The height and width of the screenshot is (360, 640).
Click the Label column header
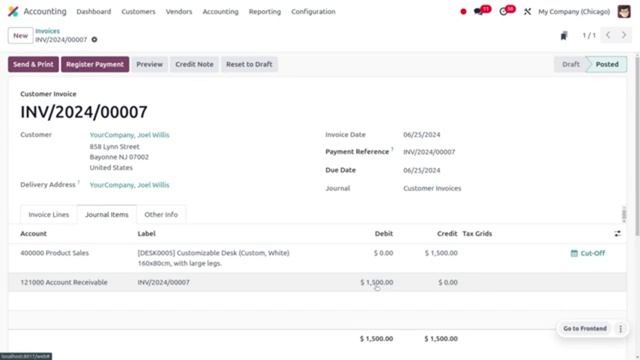click(147, 233)
